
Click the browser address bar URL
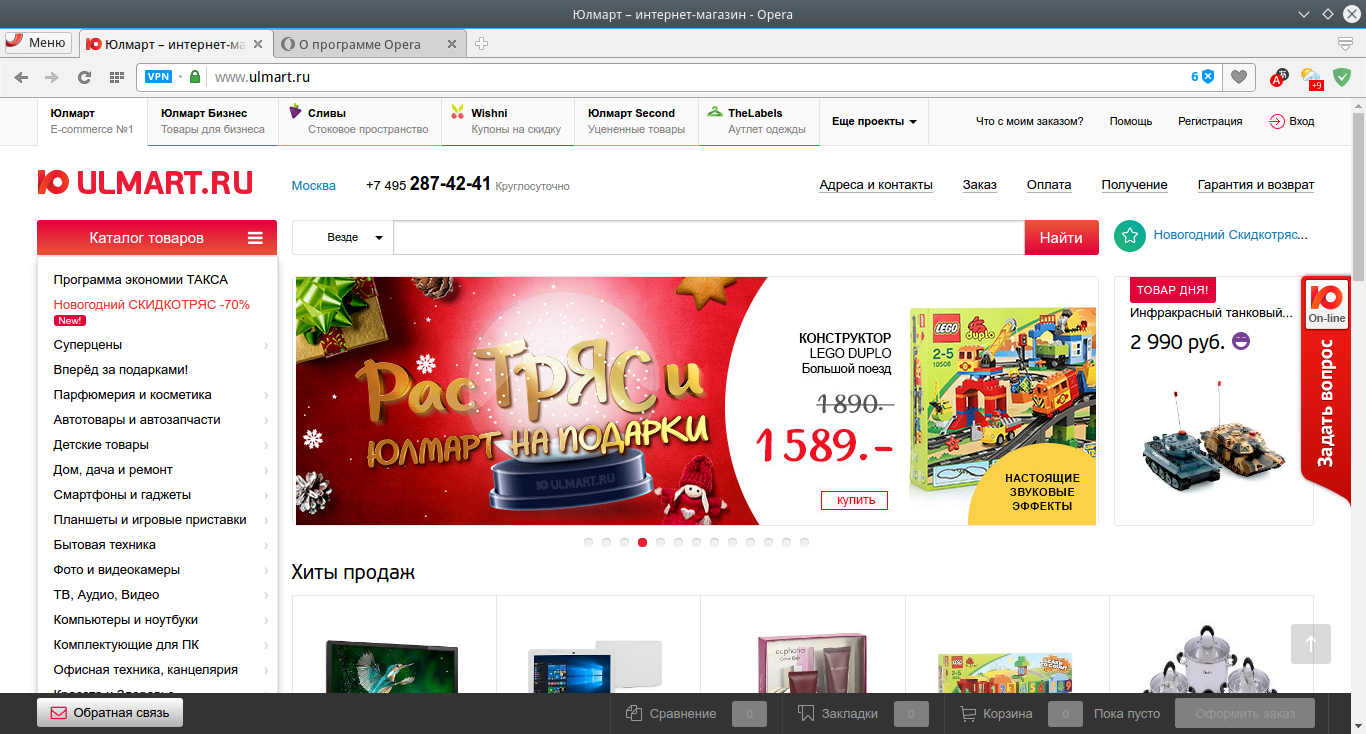263,77
